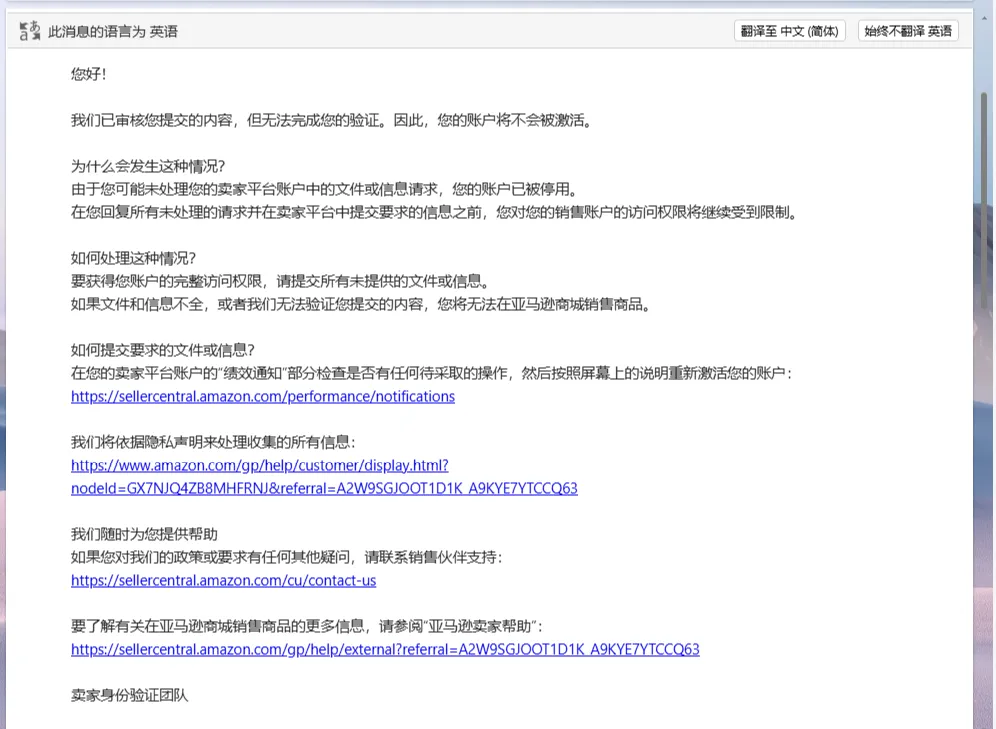Click the line starting 由于您可能未处理您的卖家平台账户
The width and height of the screenshot is (996, 729).
[x=325, y=189]
